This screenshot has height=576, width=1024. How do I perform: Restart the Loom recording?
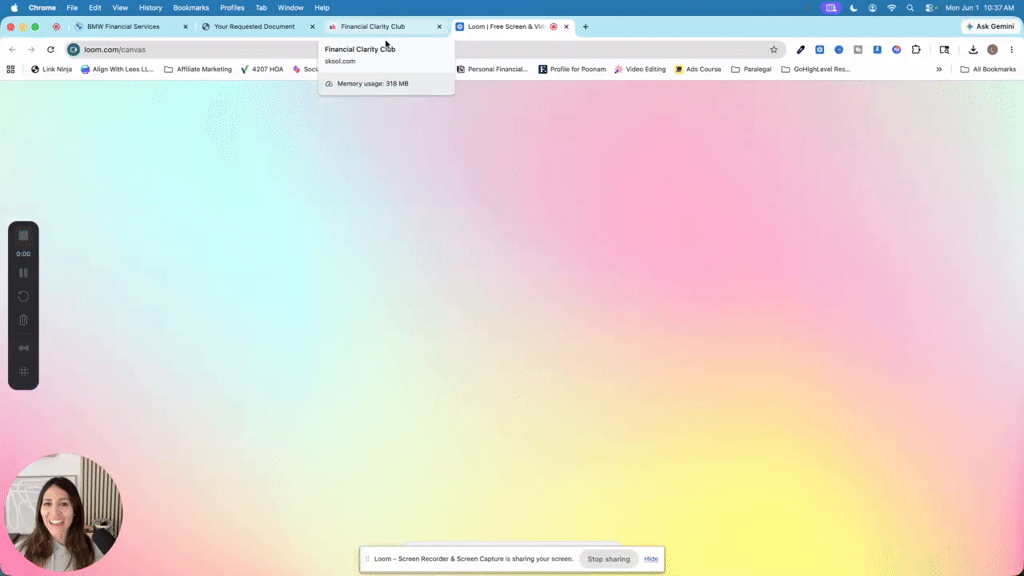[x=24, y=296]
